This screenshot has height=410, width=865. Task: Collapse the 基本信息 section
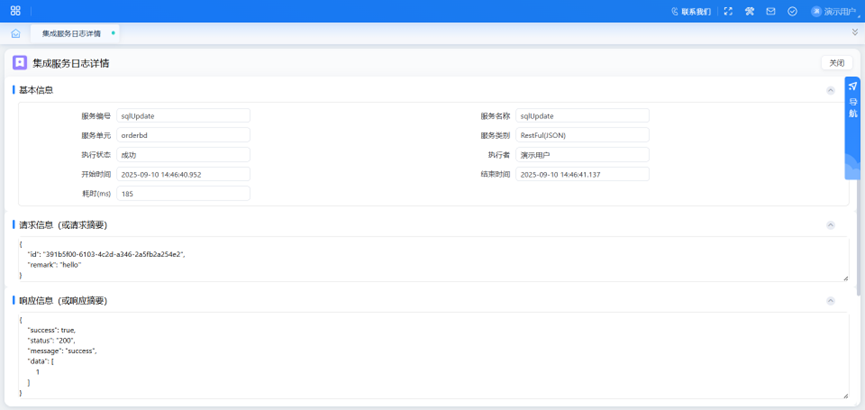[x=830, y=90]
